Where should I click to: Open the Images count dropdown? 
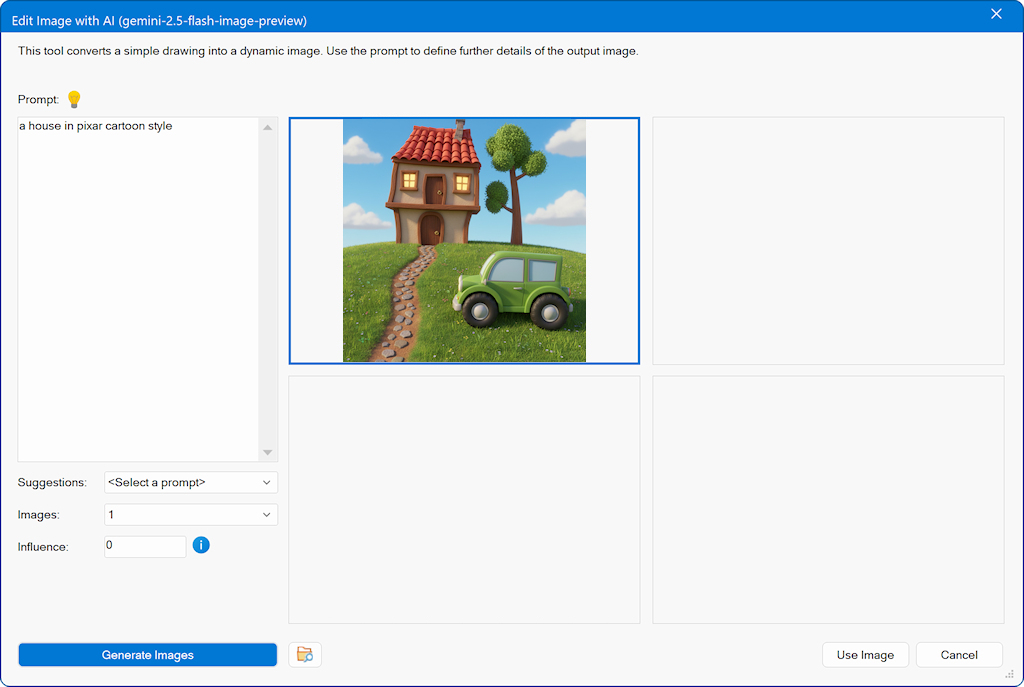click(x=191, y=515)
